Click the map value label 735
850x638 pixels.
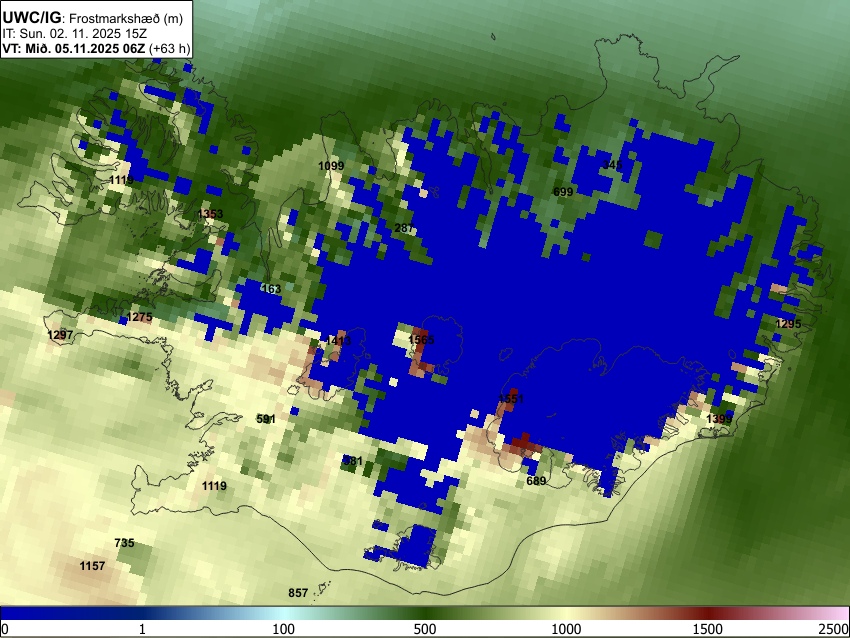coord(124,543)
